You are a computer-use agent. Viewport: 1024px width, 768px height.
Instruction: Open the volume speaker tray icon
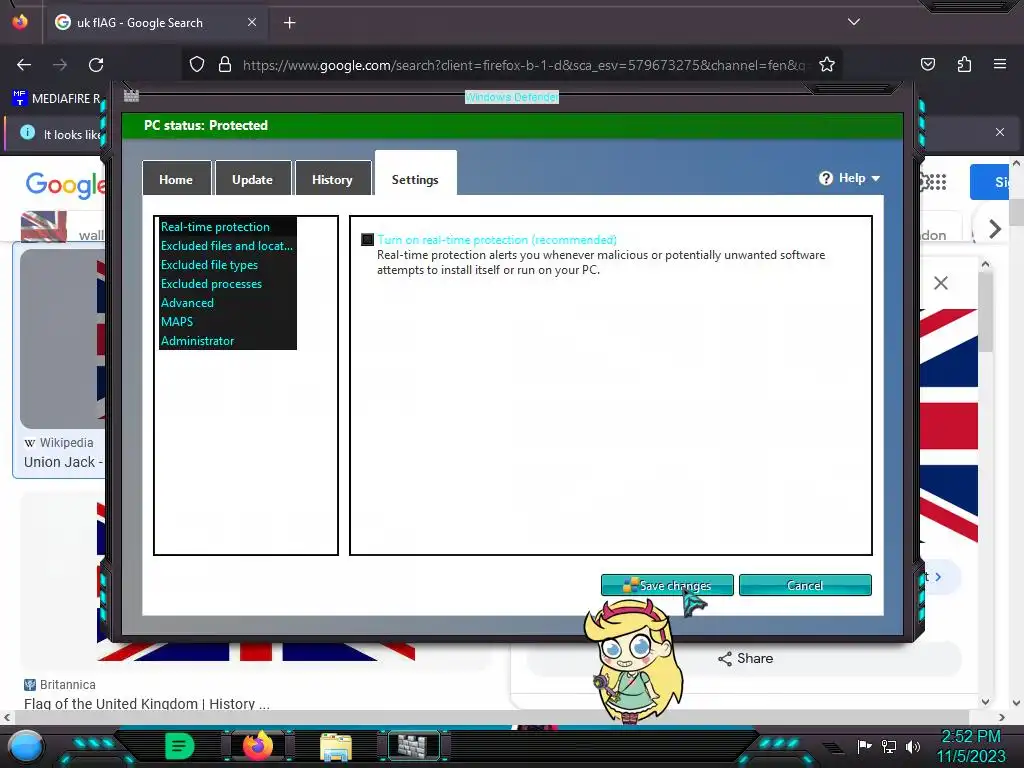[x=912, y=746]
